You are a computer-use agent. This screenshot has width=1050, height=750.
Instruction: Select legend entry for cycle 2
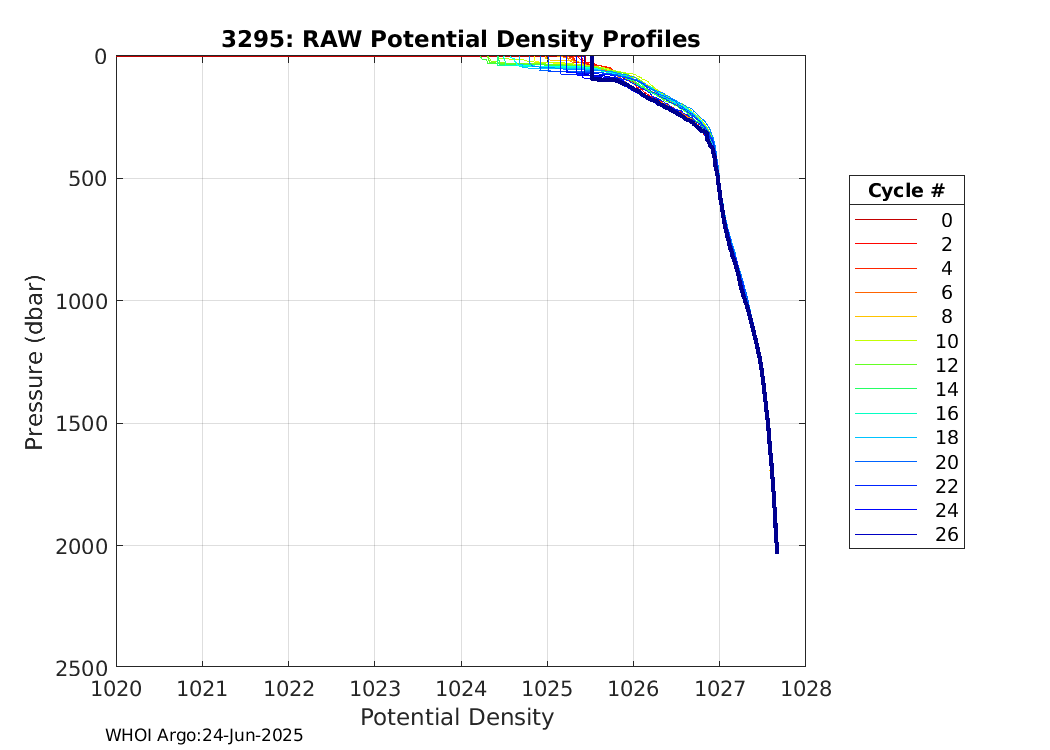pos(906,244)
